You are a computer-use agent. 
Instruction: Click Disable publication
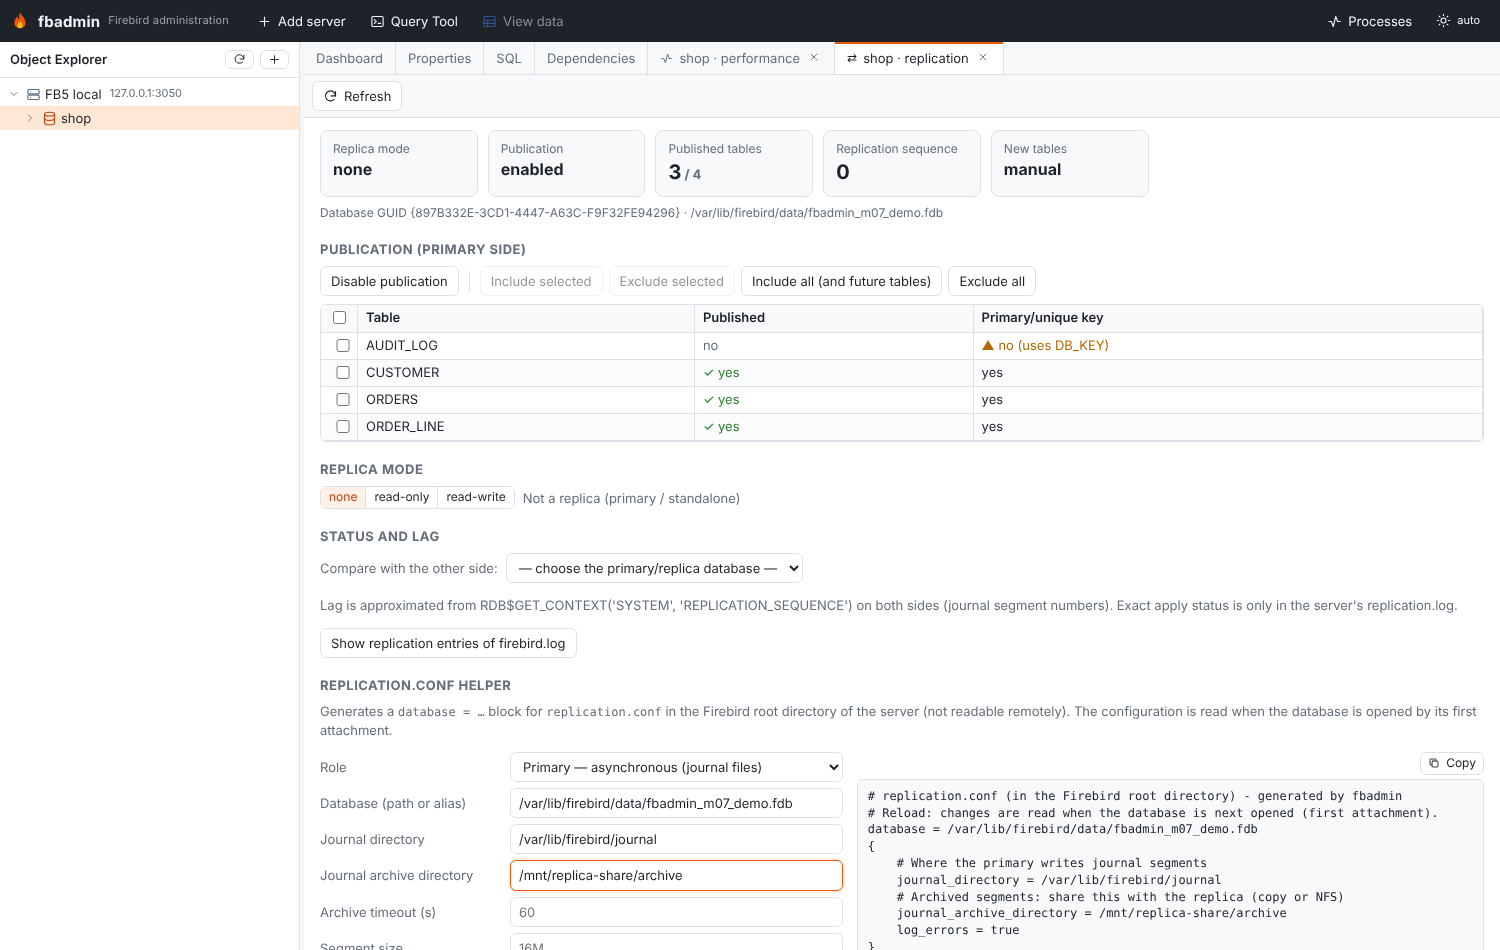(x=389, y=281)
